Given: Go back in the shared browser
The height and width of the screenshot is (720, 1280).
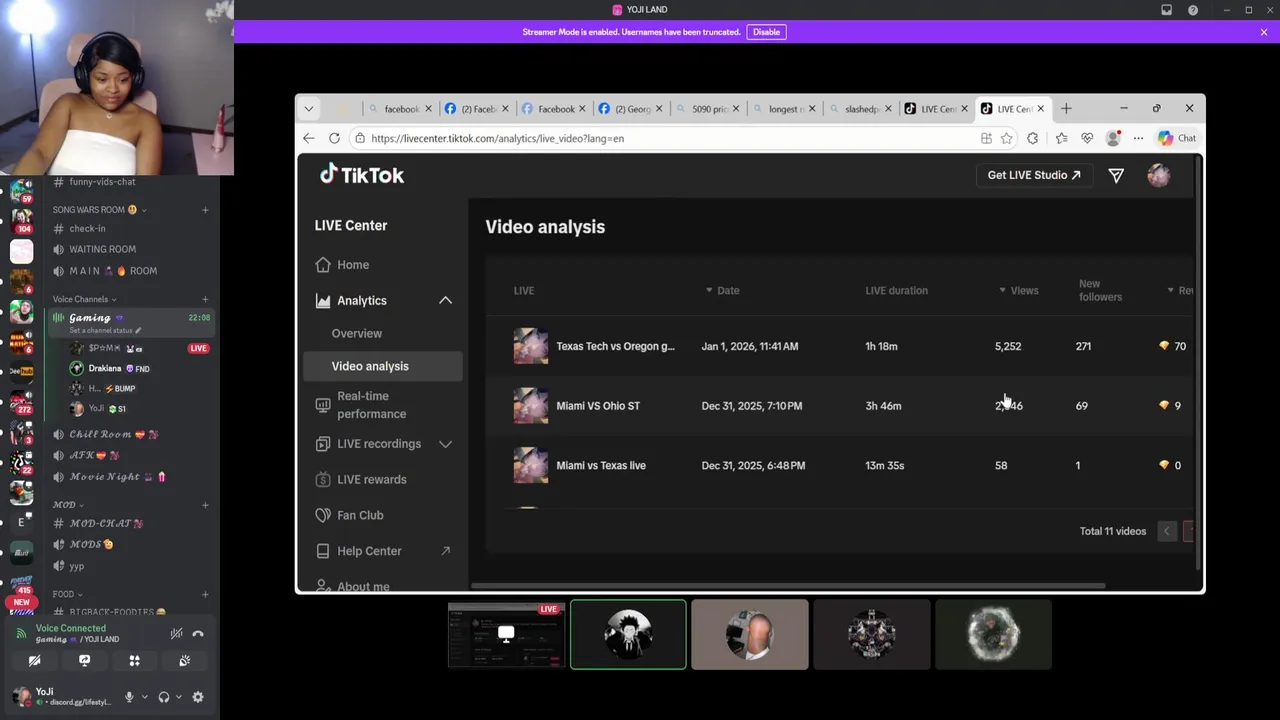Looking at the screenshot, I should [309, 138].
